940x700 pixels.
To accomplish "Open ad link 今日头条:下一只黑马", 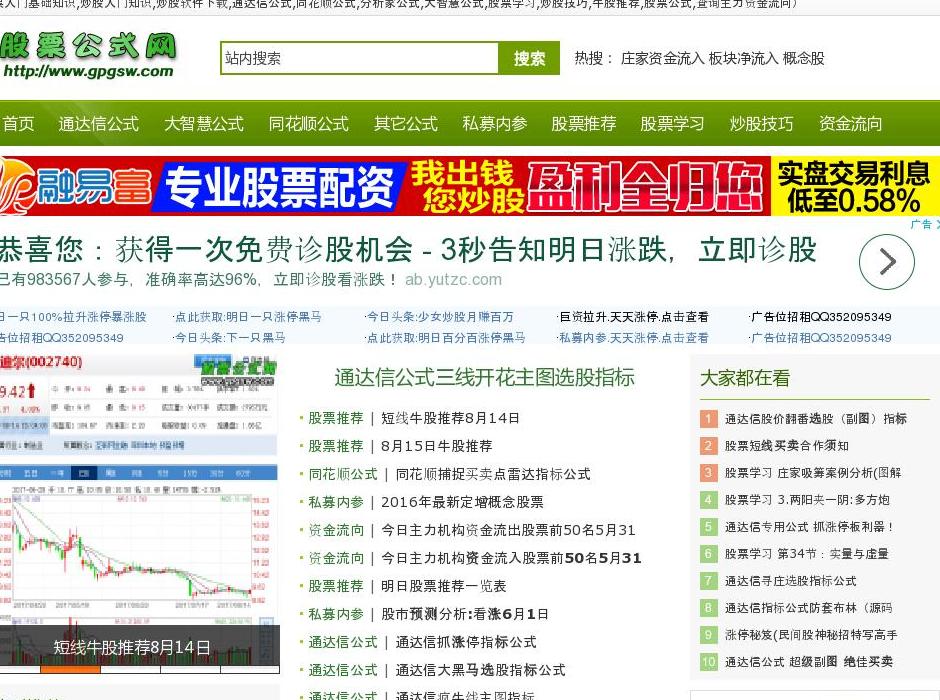I will pyautogui.click(x=229, y=337).
